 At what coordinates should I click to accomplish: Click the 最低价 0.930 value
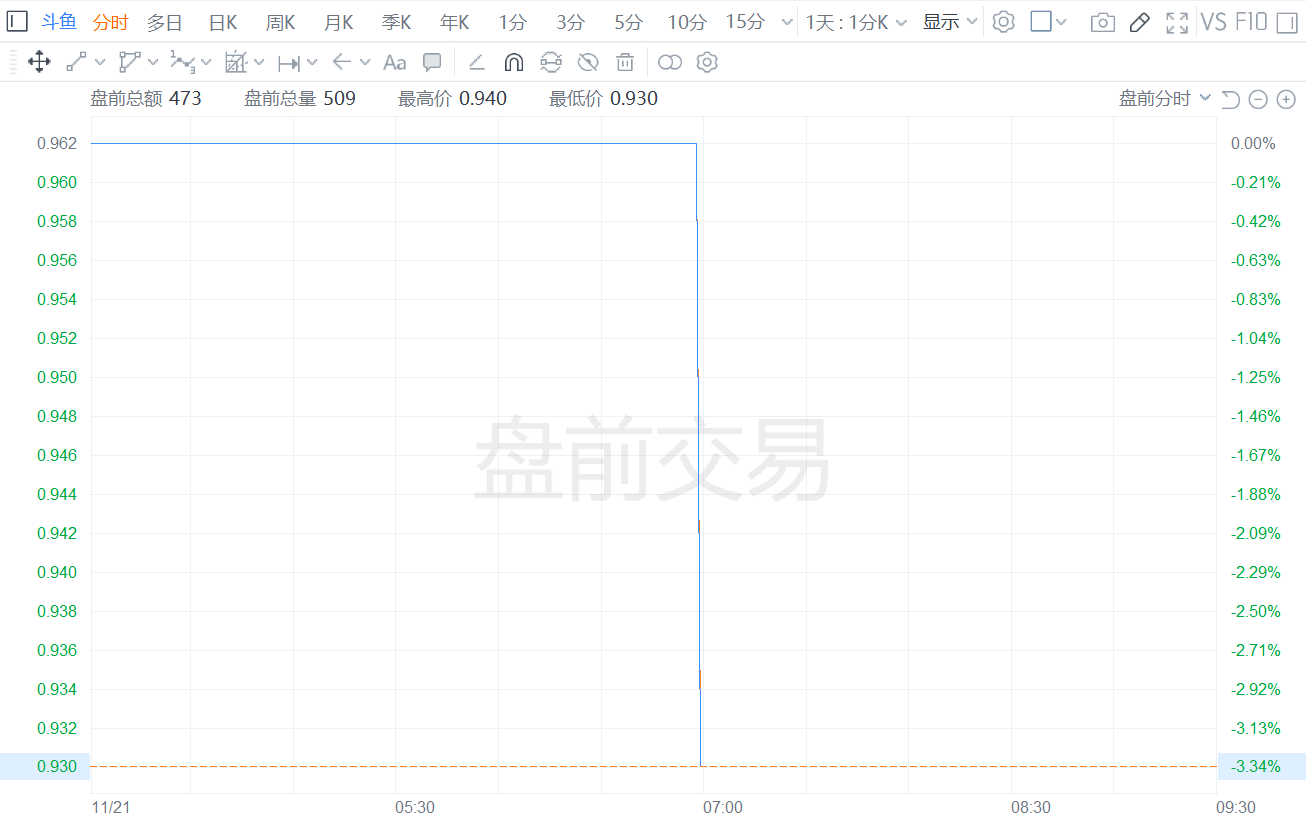604,98
